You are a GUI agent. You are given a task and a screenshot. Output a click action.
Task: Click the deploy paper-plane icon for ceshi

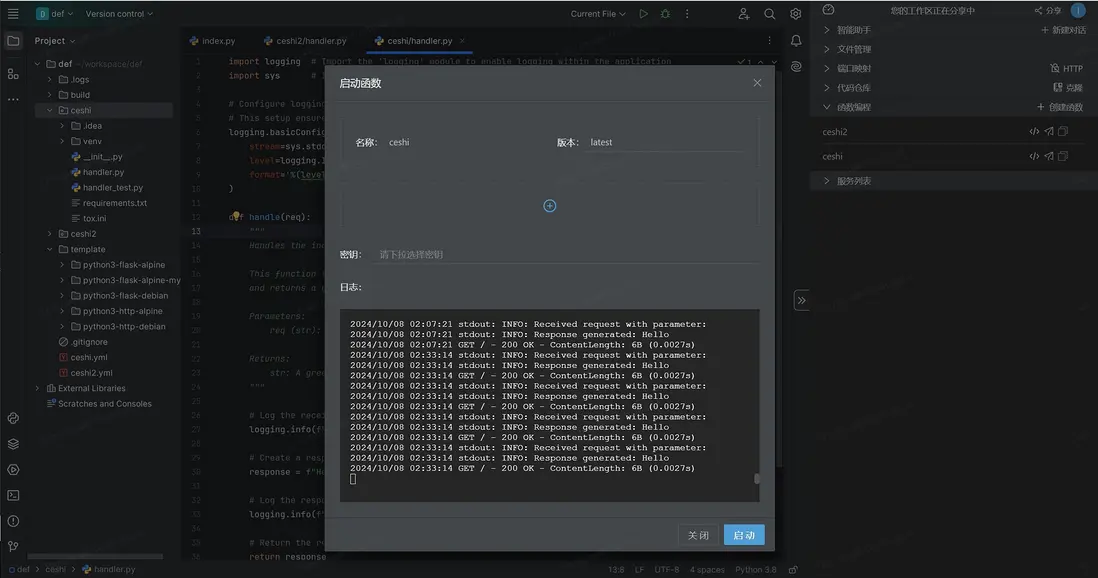1049,156
